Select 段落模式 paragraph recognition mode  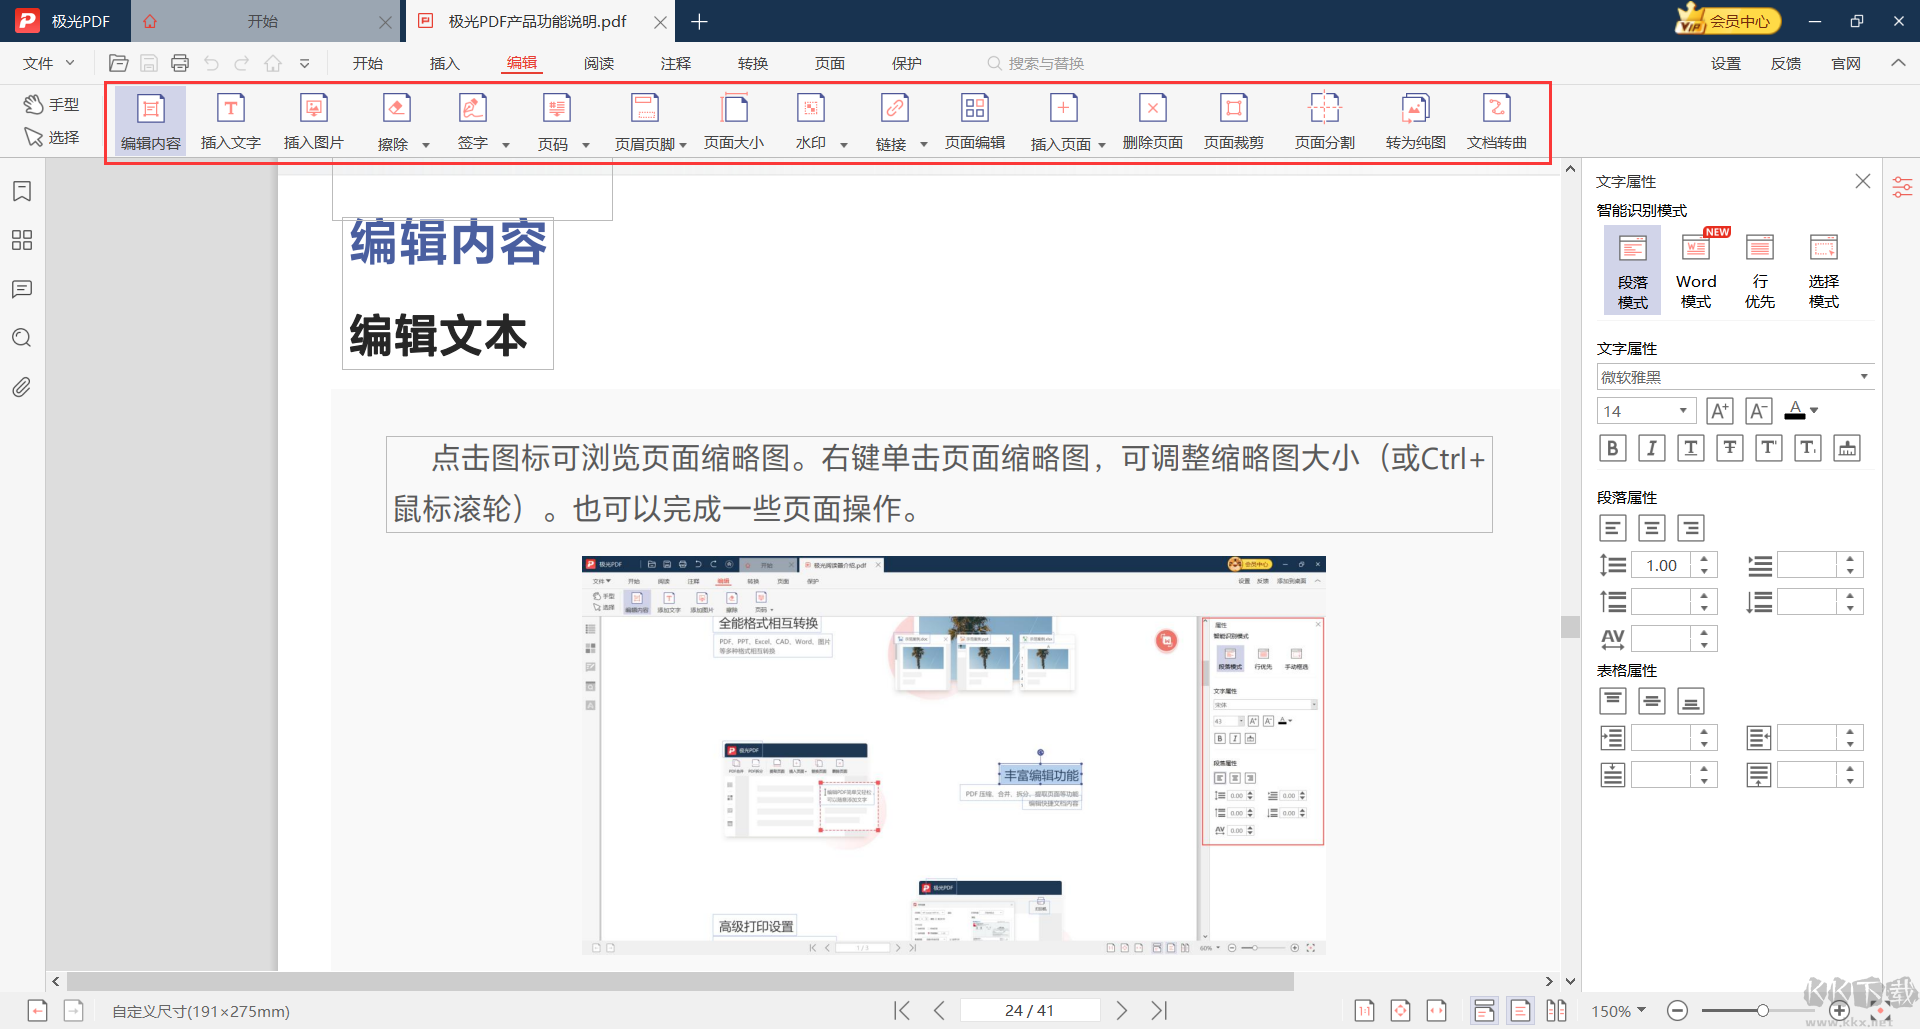1633,270
